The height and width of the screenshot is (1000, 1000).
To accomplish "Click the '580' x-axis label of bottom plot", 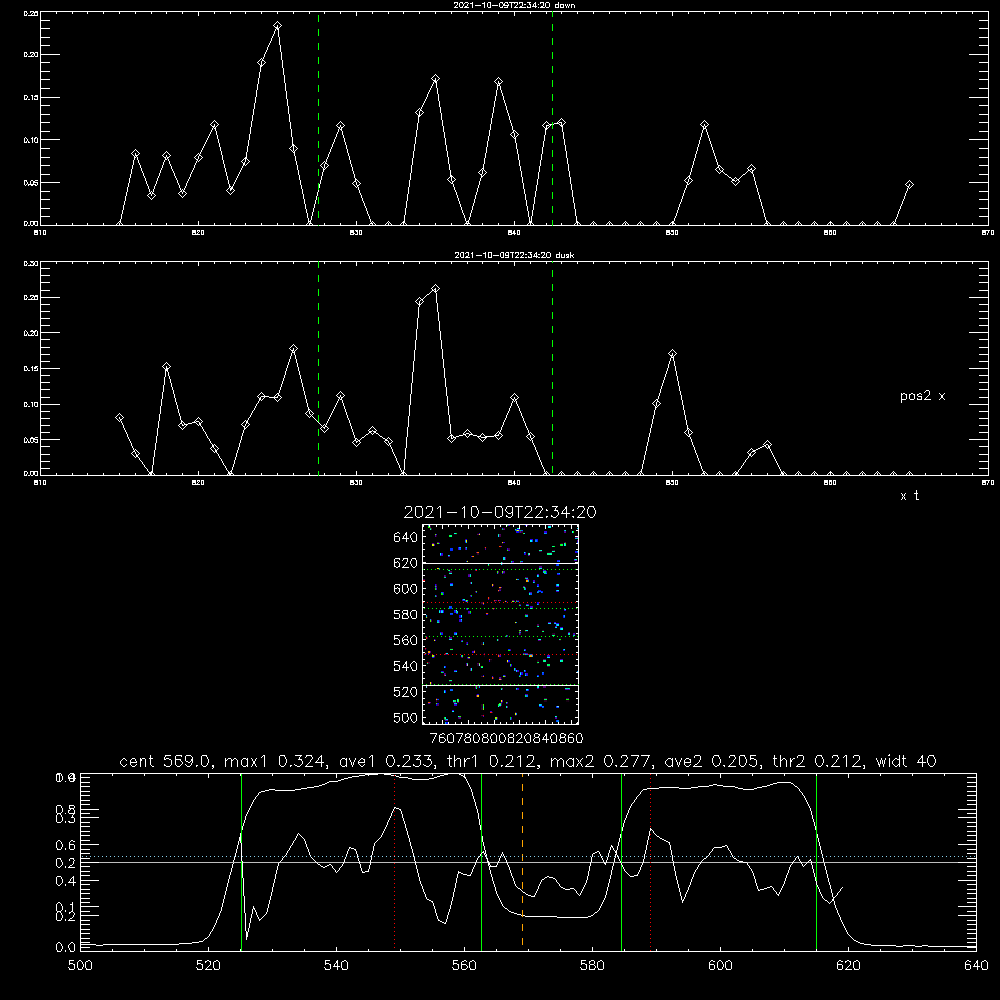I will point(592,966).
